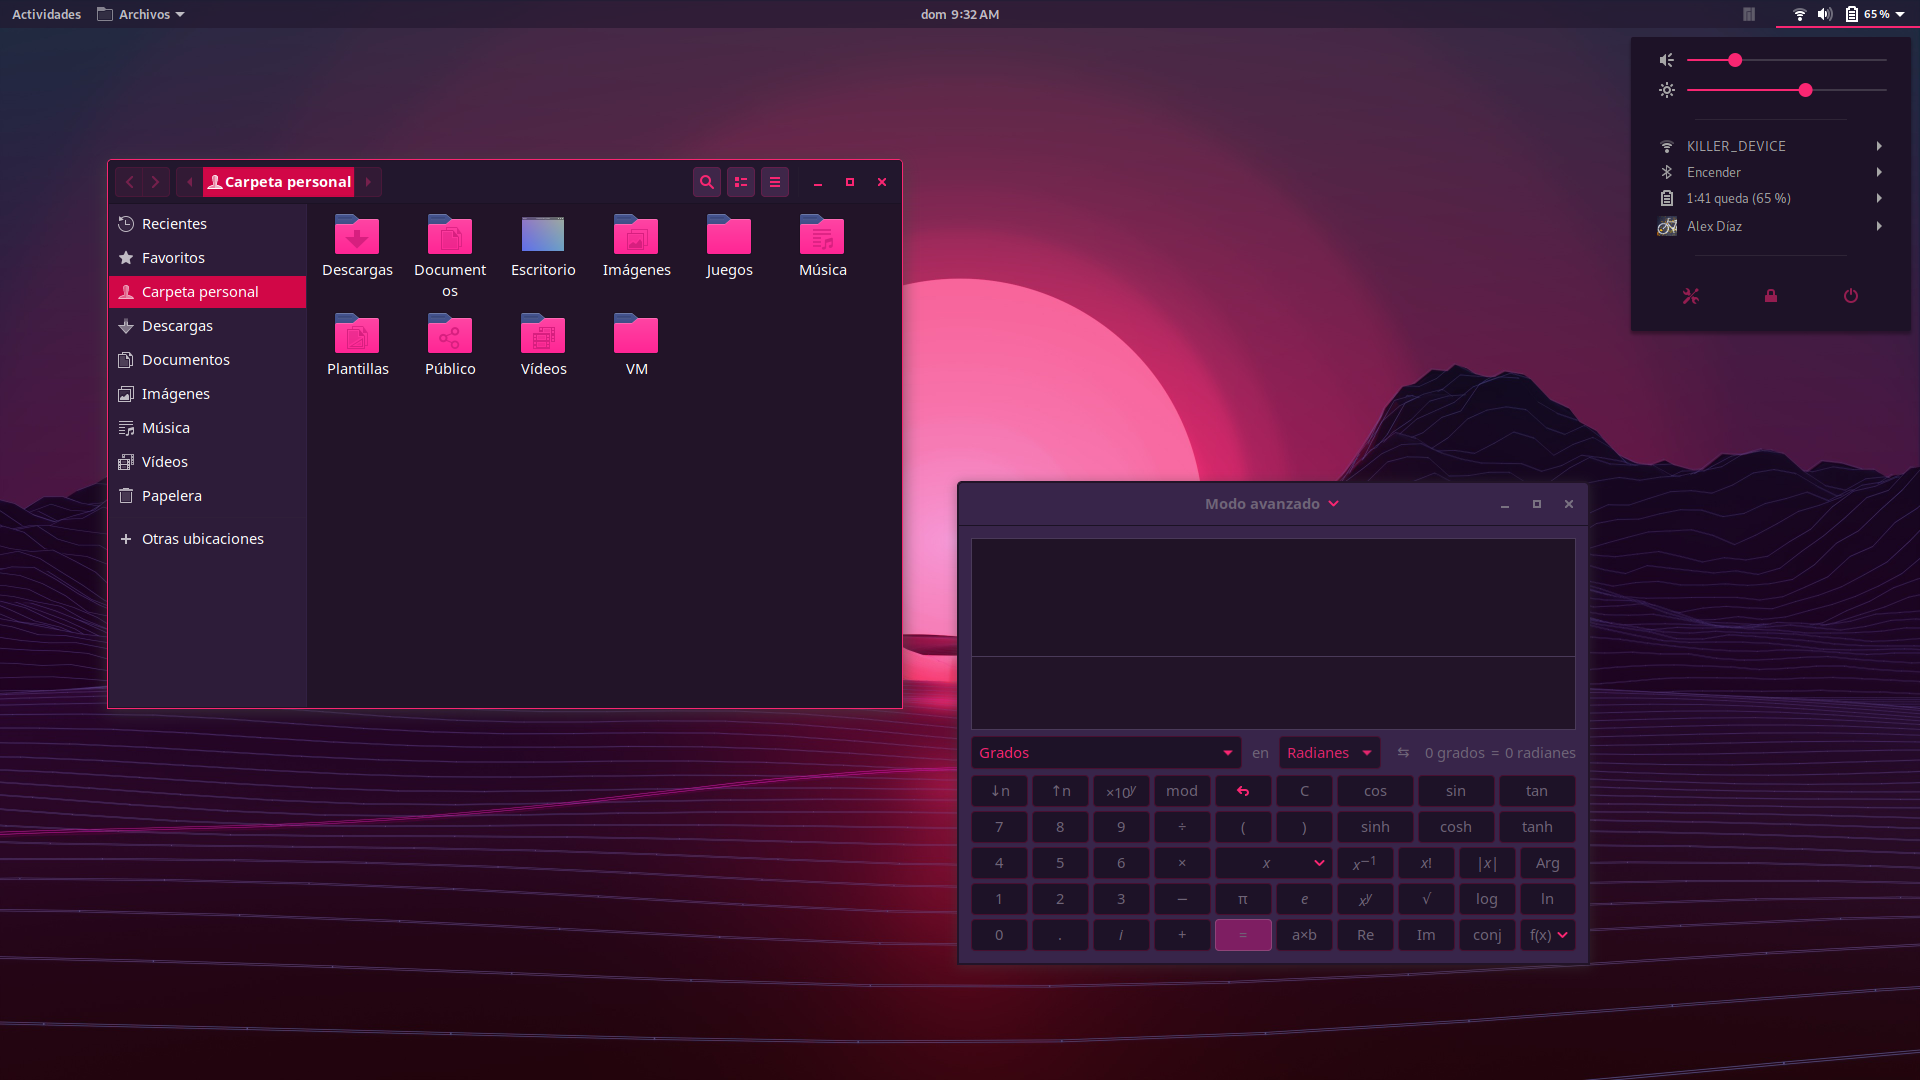Open the hamburger menu in Archivos

tap(775, 182)
